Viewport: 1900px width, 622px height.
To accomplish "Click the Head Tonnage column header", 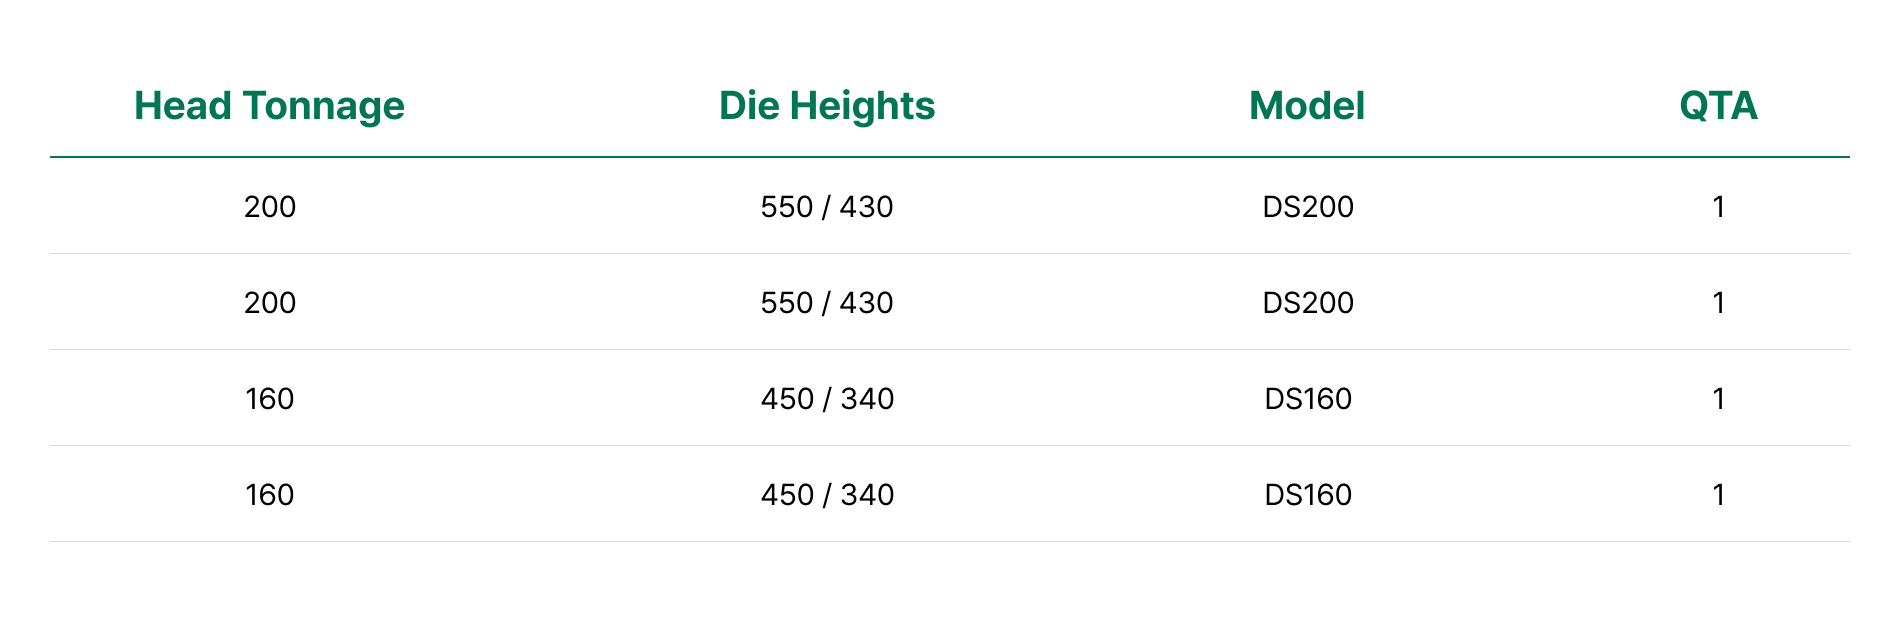I will (x=269, y=106).
